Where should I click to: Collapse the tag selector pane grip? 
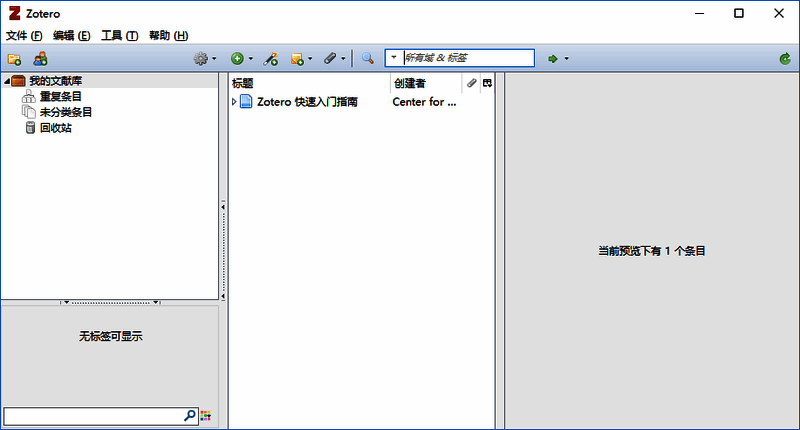coord(110,302)
